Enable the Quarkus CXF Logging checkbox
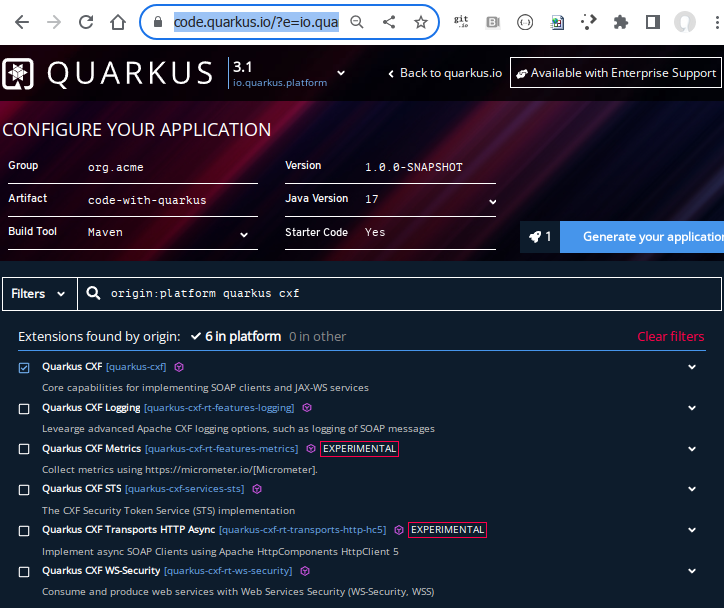 [24, 408]
